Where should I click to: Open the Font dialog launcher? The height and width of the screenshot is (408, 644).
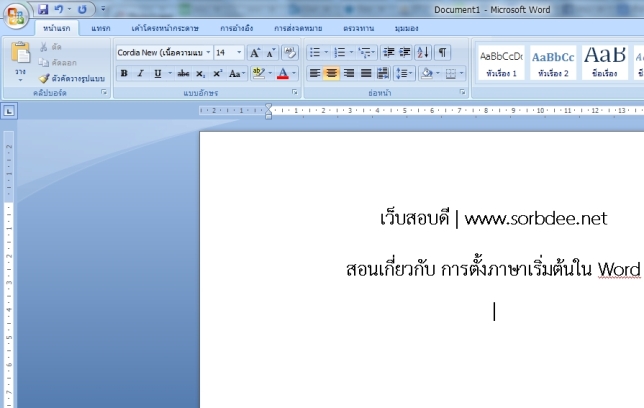294,92
